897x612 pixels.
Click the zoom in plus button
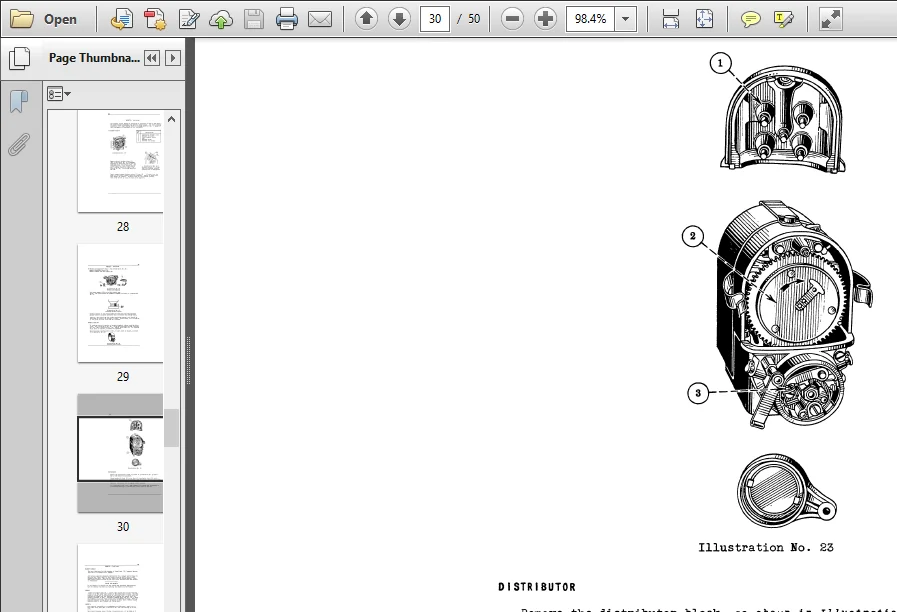[545, 19]
